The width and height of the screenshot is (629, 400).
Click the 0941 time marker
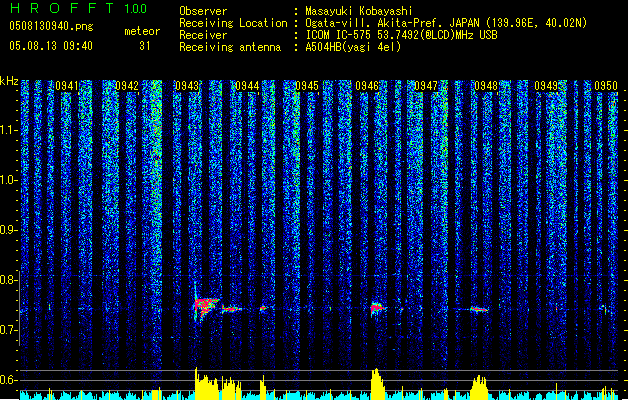tap(67, 86)
